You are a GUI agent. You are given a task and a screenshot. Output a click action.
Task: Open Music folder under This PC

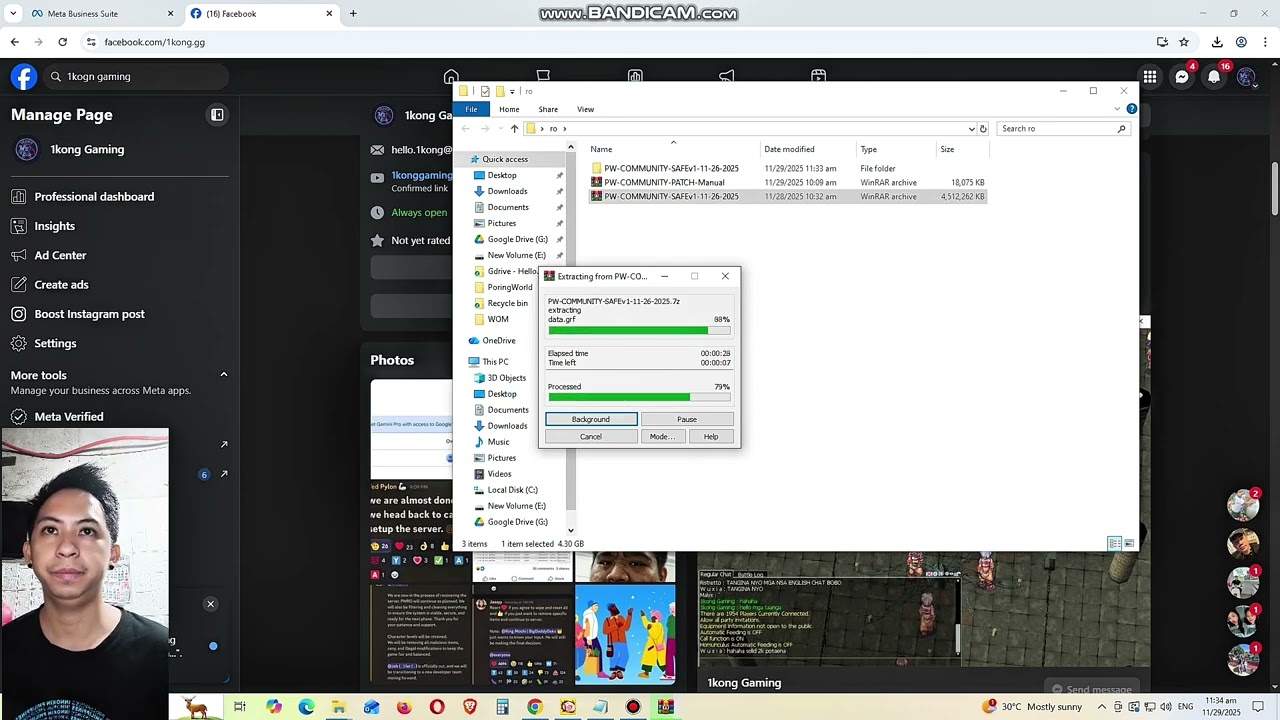[498, 442]
